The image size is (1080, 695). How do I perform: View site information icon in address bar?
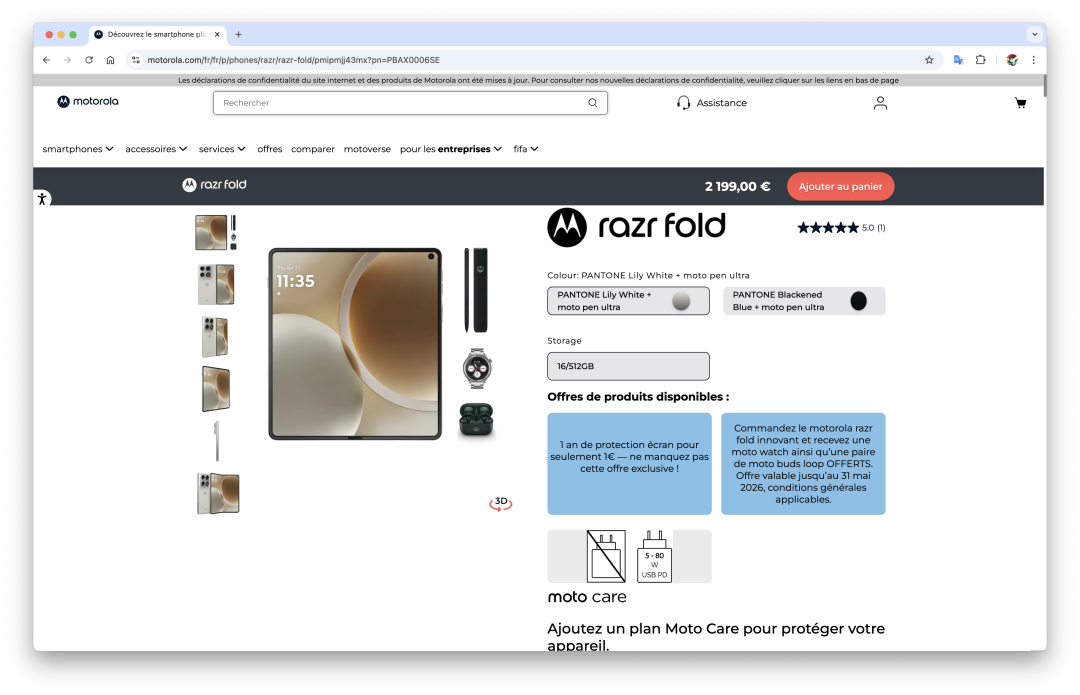[136, 60]
